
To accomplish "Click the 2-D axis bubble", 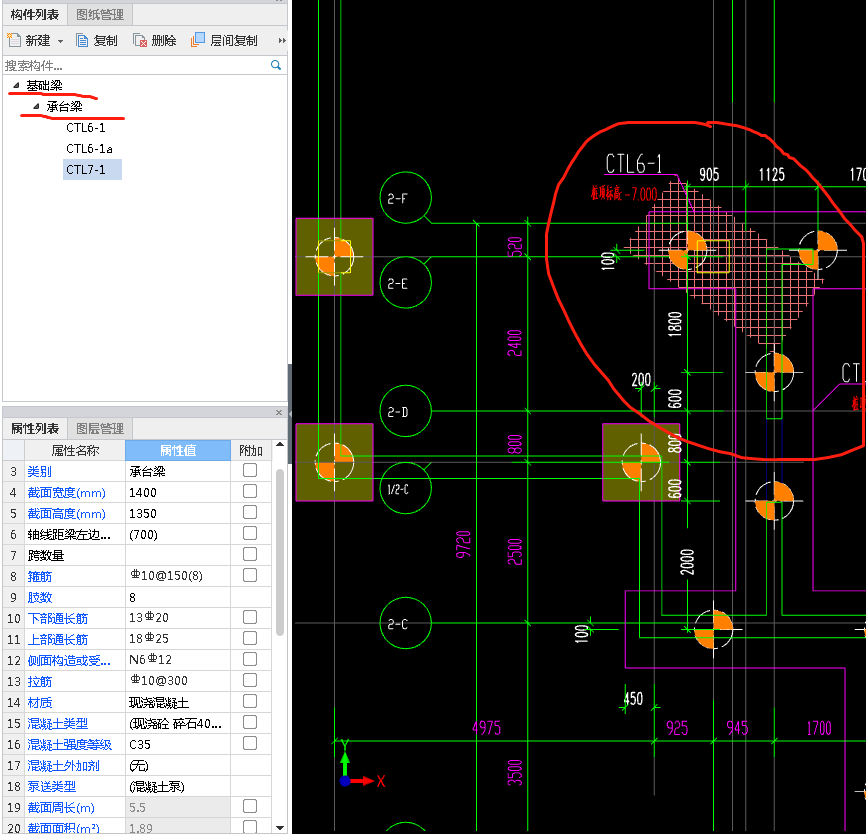I will pyautogui.click(x=405, y=411).
